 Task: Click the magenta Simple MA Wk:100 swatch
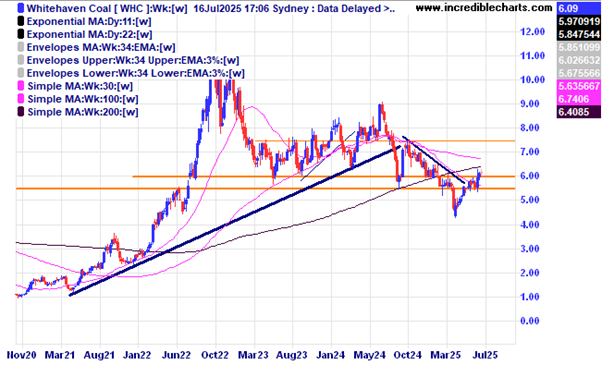pyautogui.click(x=21, y=99)
